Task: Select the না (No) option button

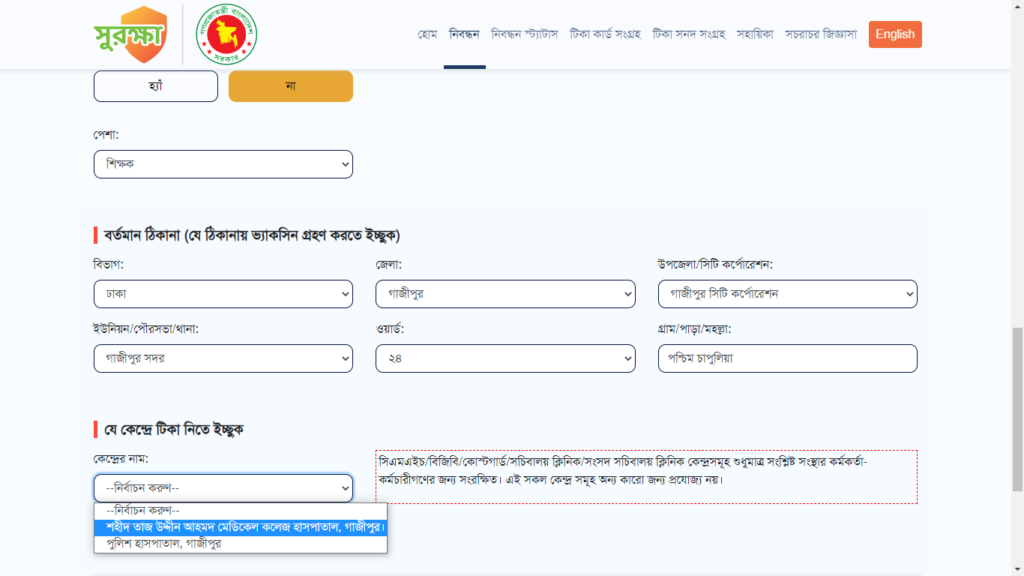Action: click(290, 86)
